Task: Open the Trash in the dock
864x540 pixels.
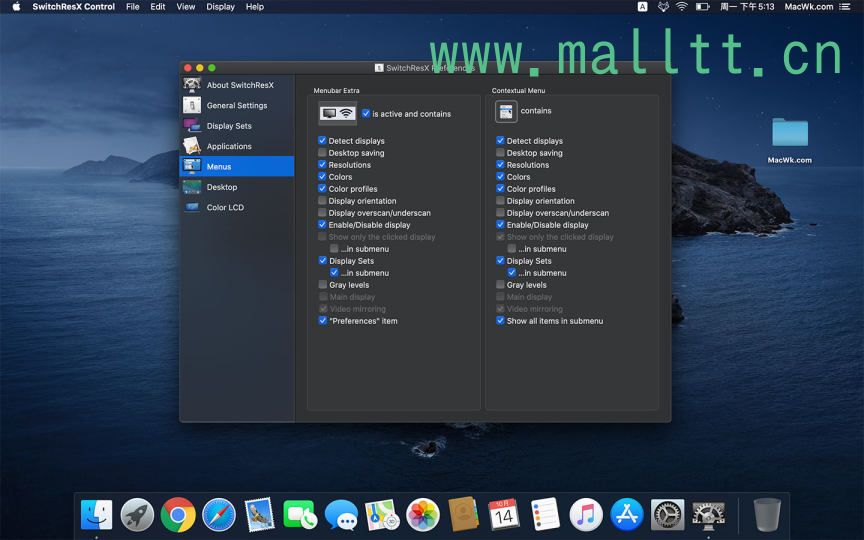Action: pos(767,515)
